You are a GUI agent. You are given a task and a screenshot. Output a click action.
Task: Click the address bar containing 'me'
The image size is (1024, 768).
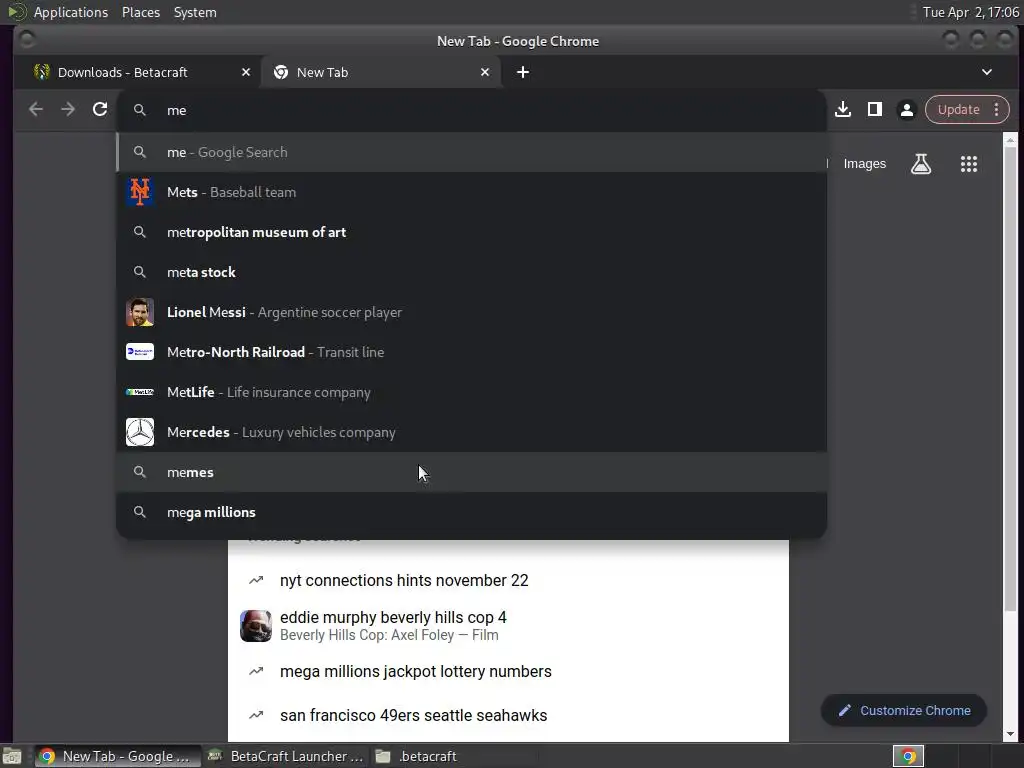click(472, 110)
